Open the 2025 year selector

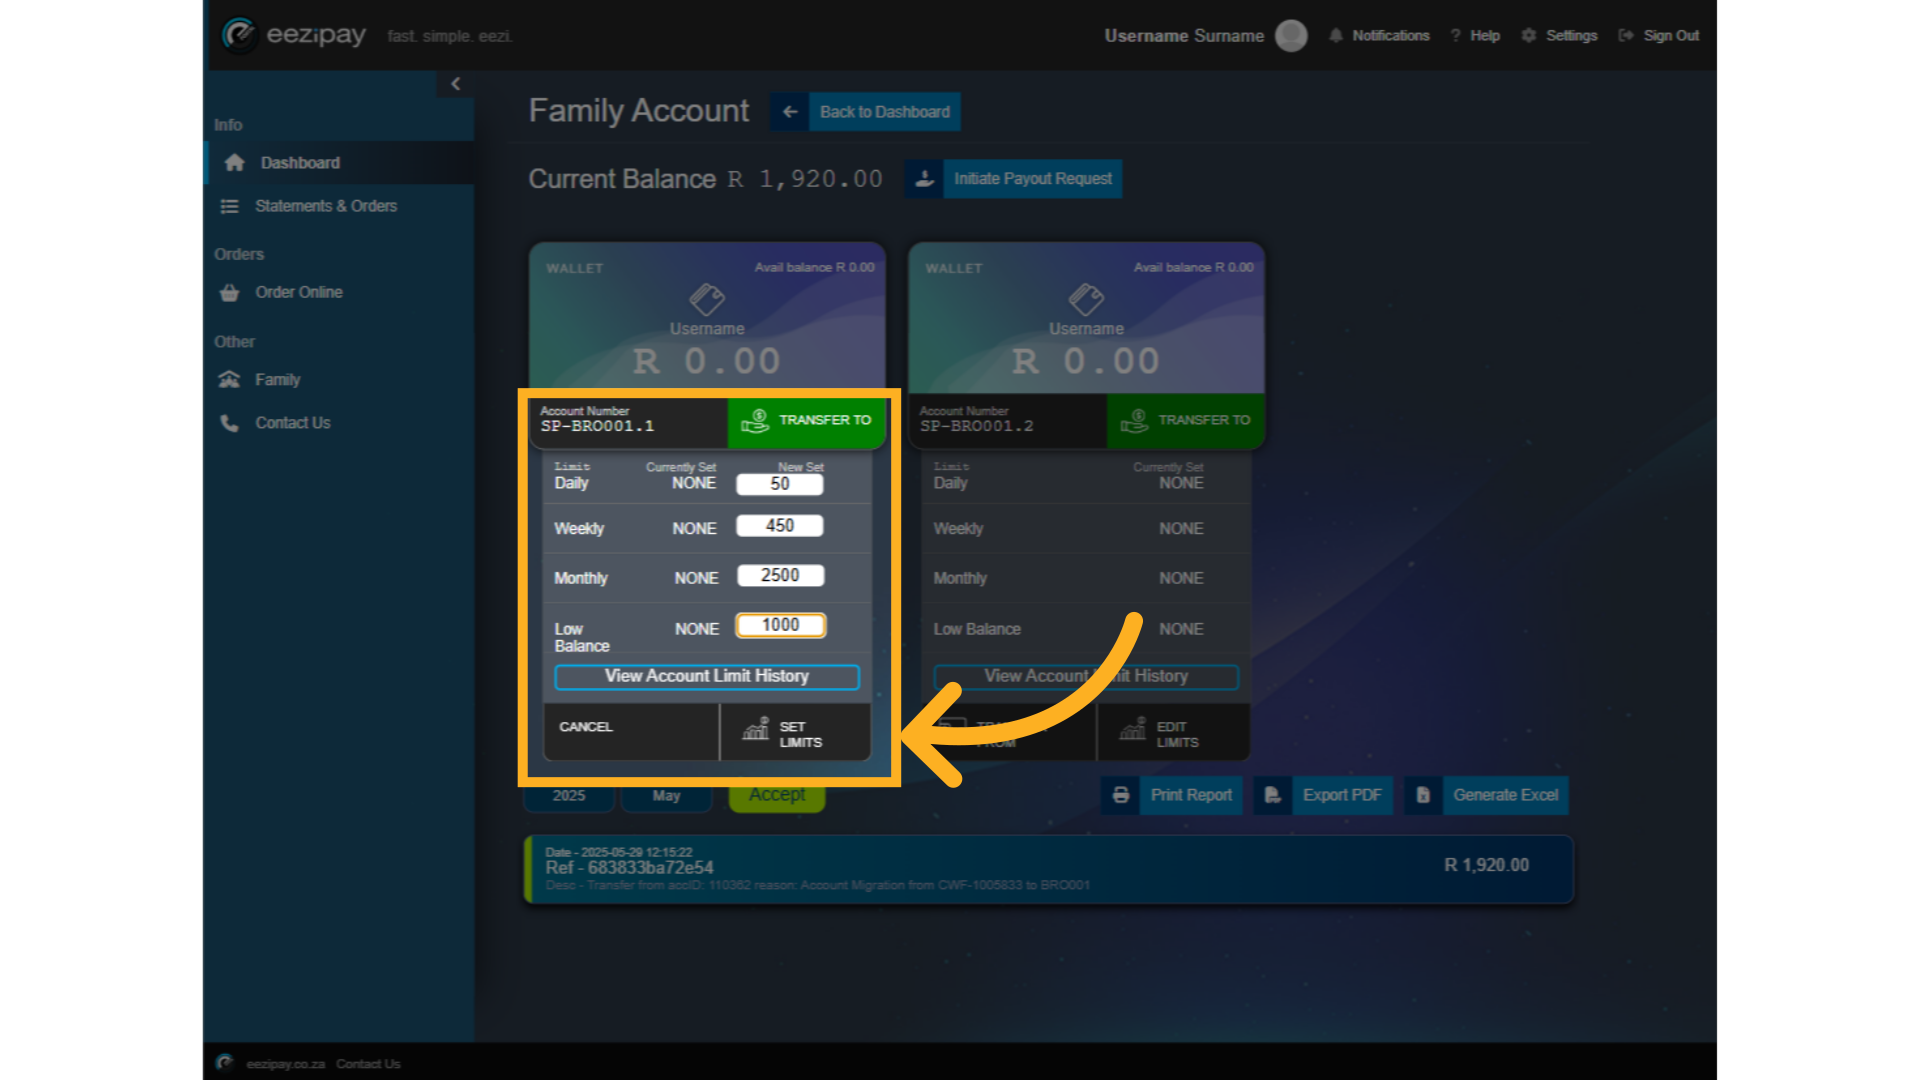(568, 795)
